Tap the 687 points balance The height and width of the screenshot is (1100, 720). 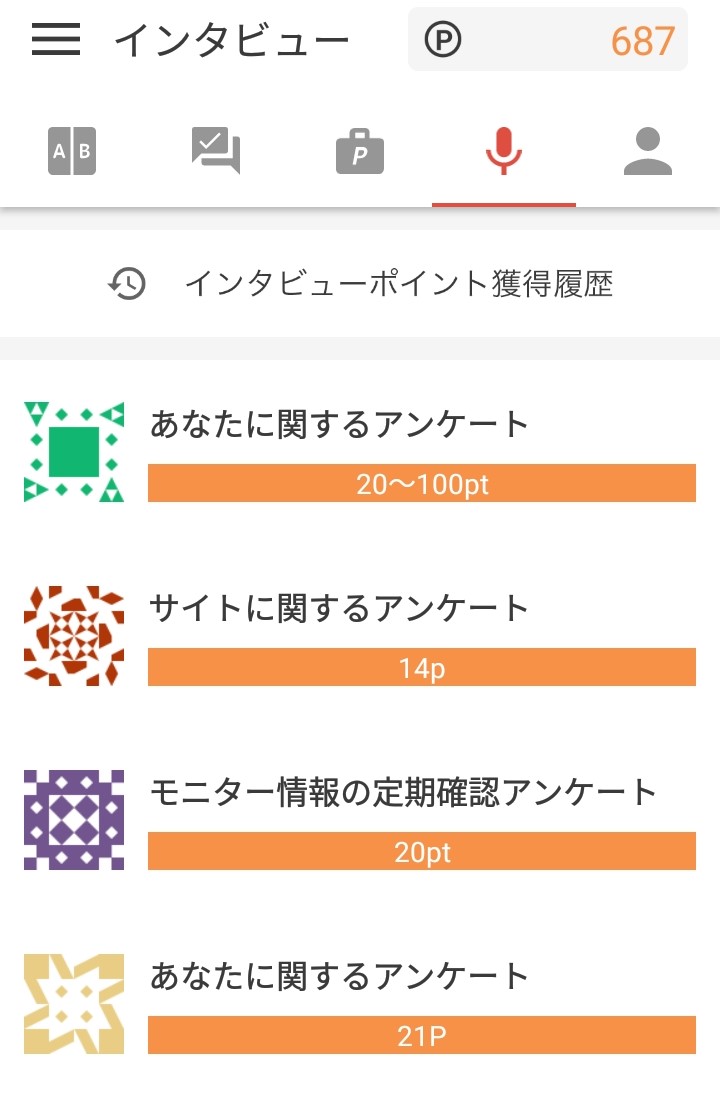click(642, 41)
